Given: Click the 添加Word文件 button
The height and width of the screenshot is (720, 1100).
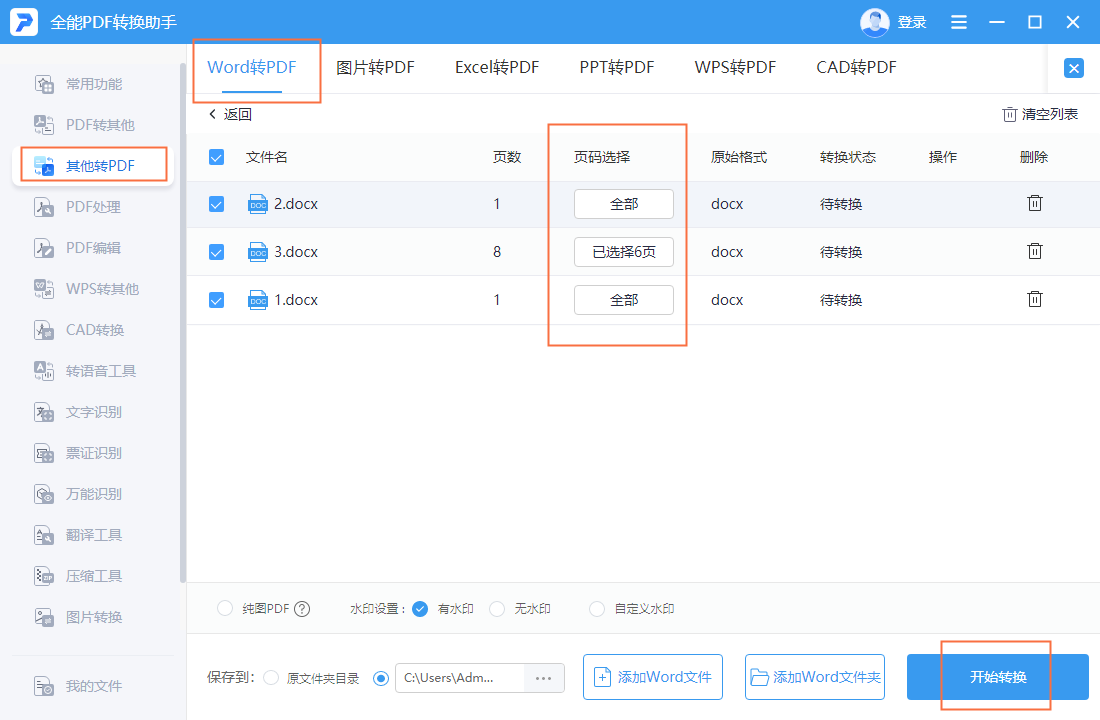Looking at the screenshot, I should 653,677.
